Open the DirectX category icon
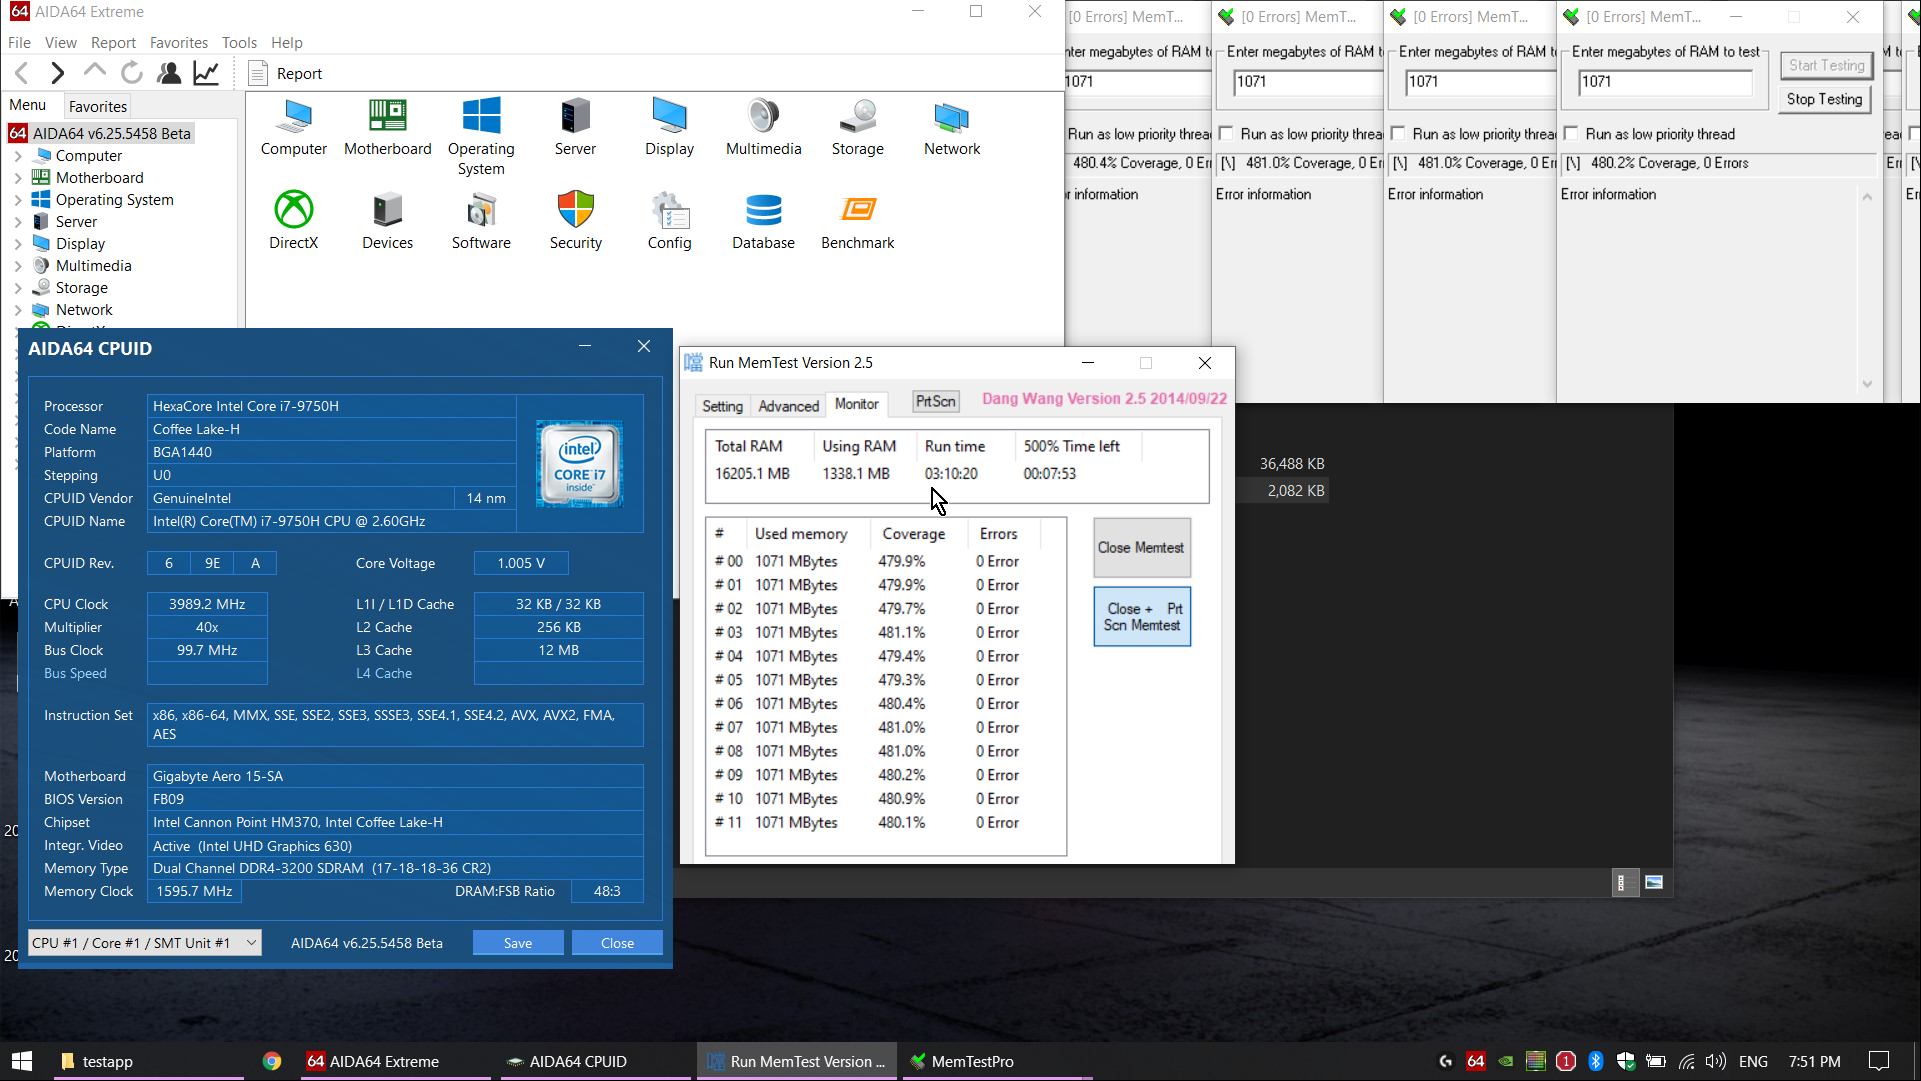1921x1081 pixels. pyautogui.click(x=293, y=221)
